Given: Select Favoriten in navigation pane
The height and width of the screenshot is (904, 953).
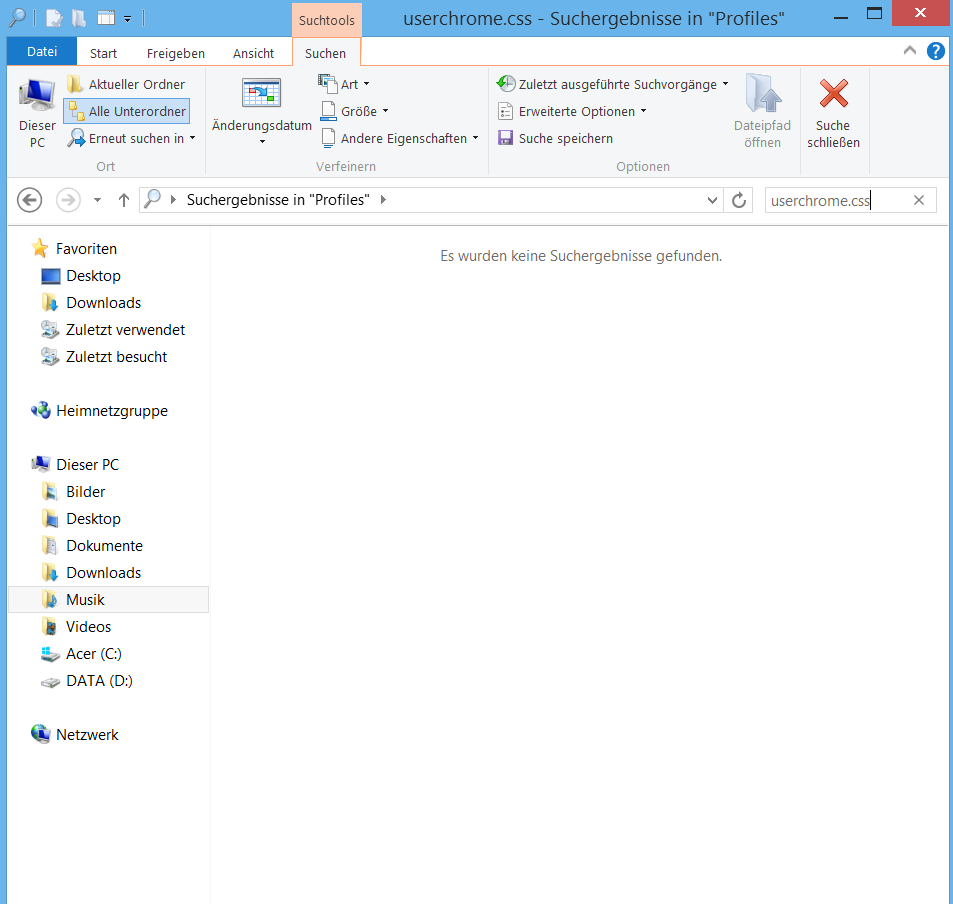Looking at the screenshot, I should (86, 249).
